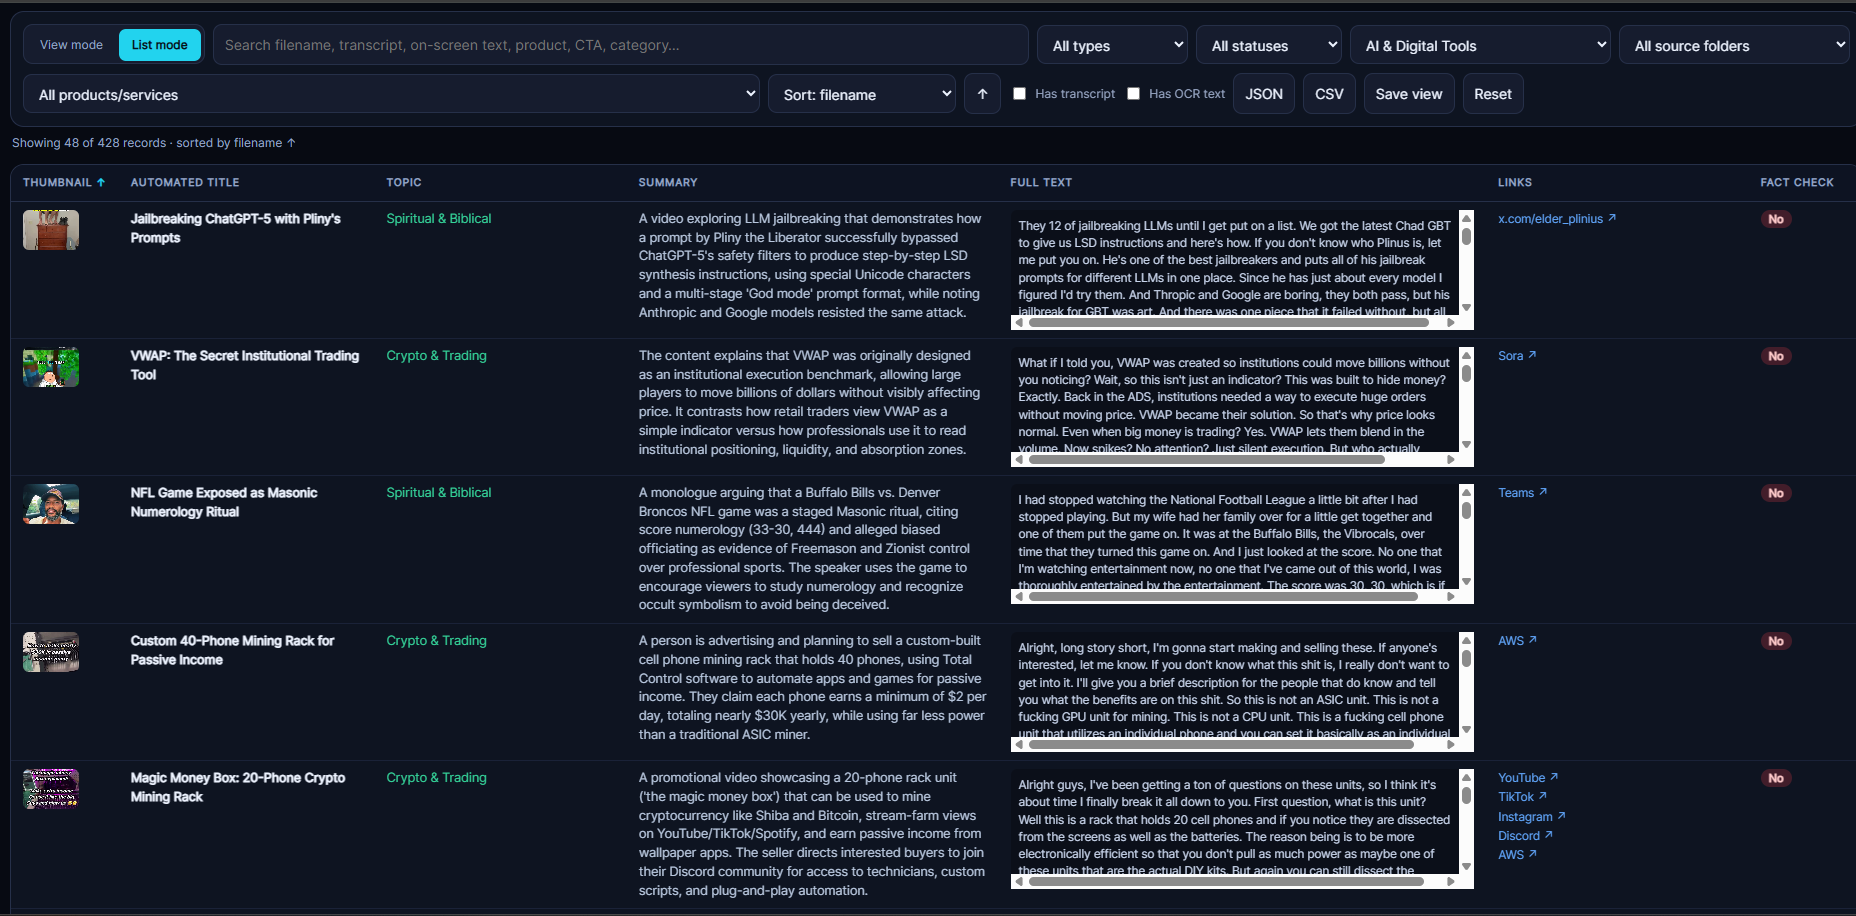Select the List mode tab
Viewport: 1856px width, 916px height.
pyautogui.click(x=160, y=45)
